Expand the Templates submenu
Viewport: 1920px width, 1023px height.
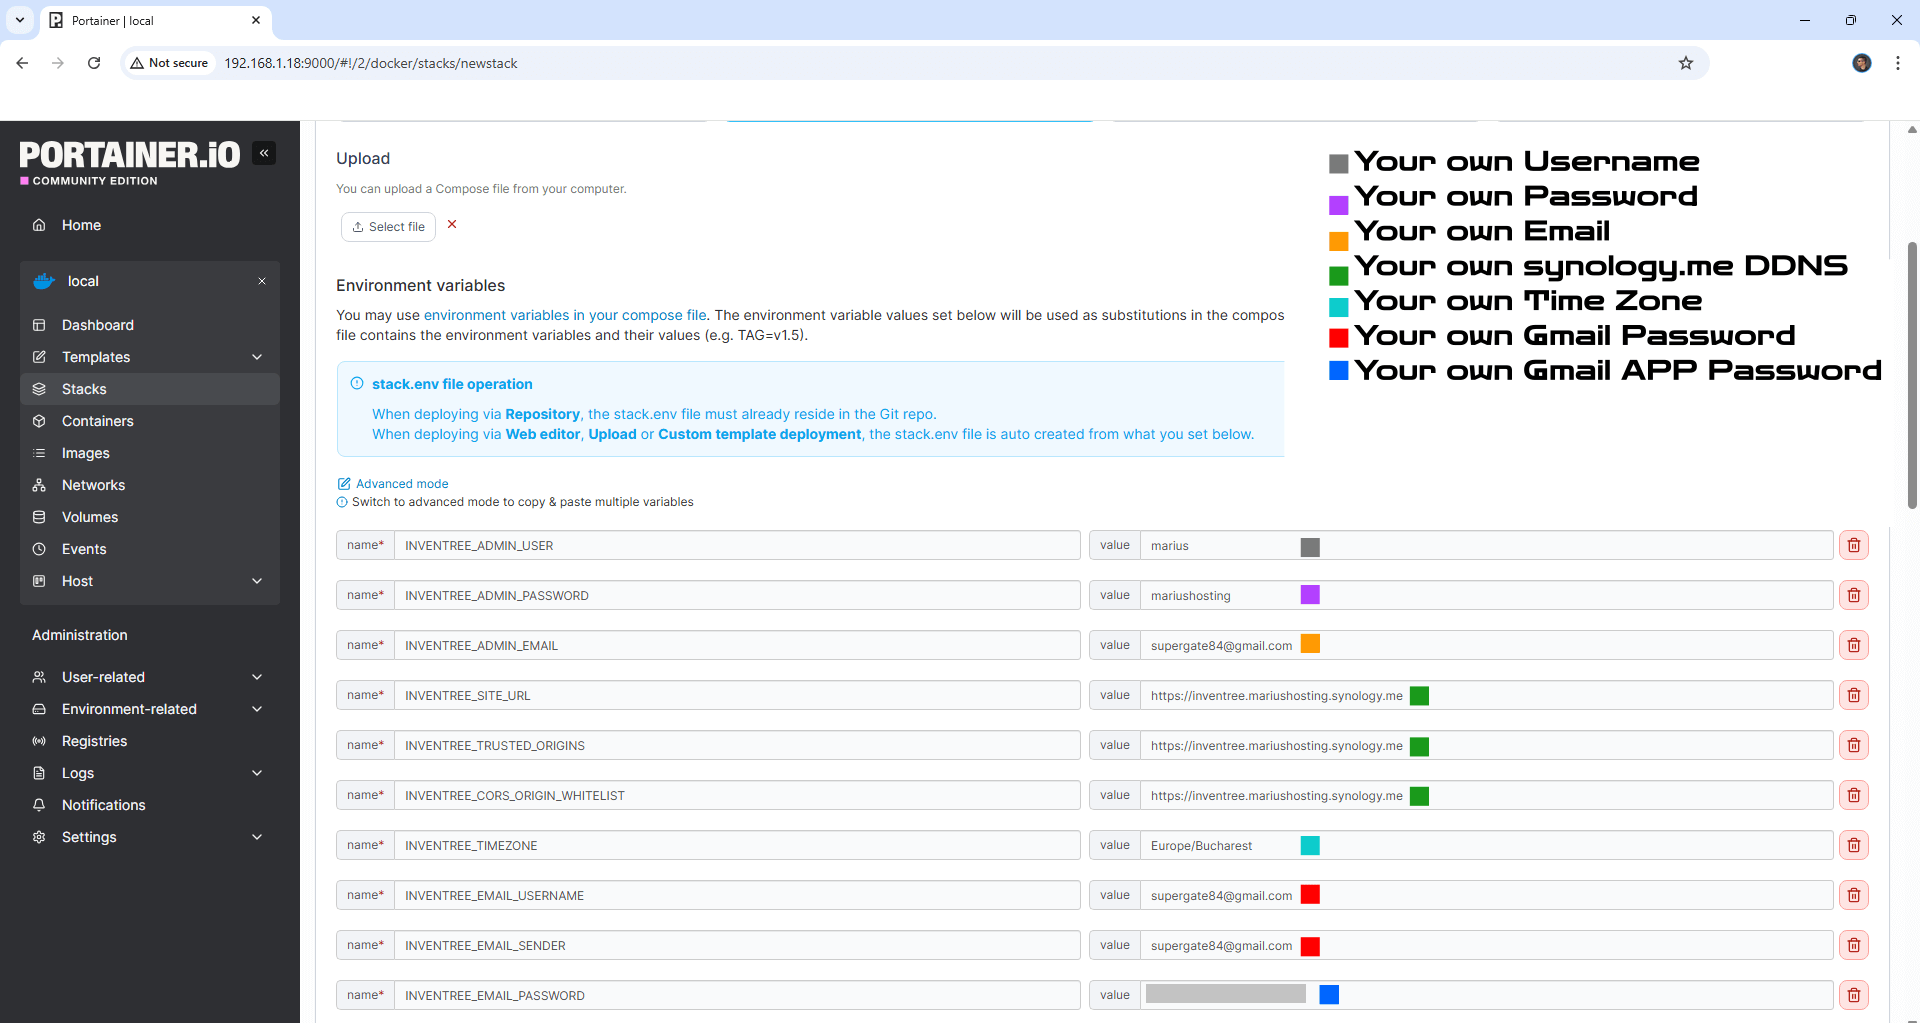click(x=257, y=357)
